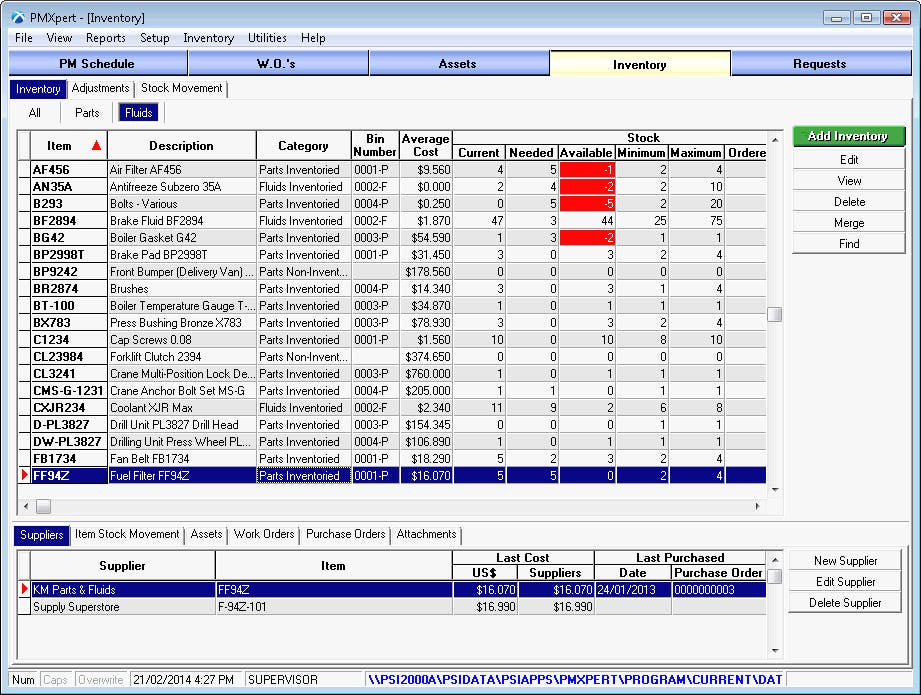Click the red sort arrow in Item header
Screen dimensions: 921x695
96,146
